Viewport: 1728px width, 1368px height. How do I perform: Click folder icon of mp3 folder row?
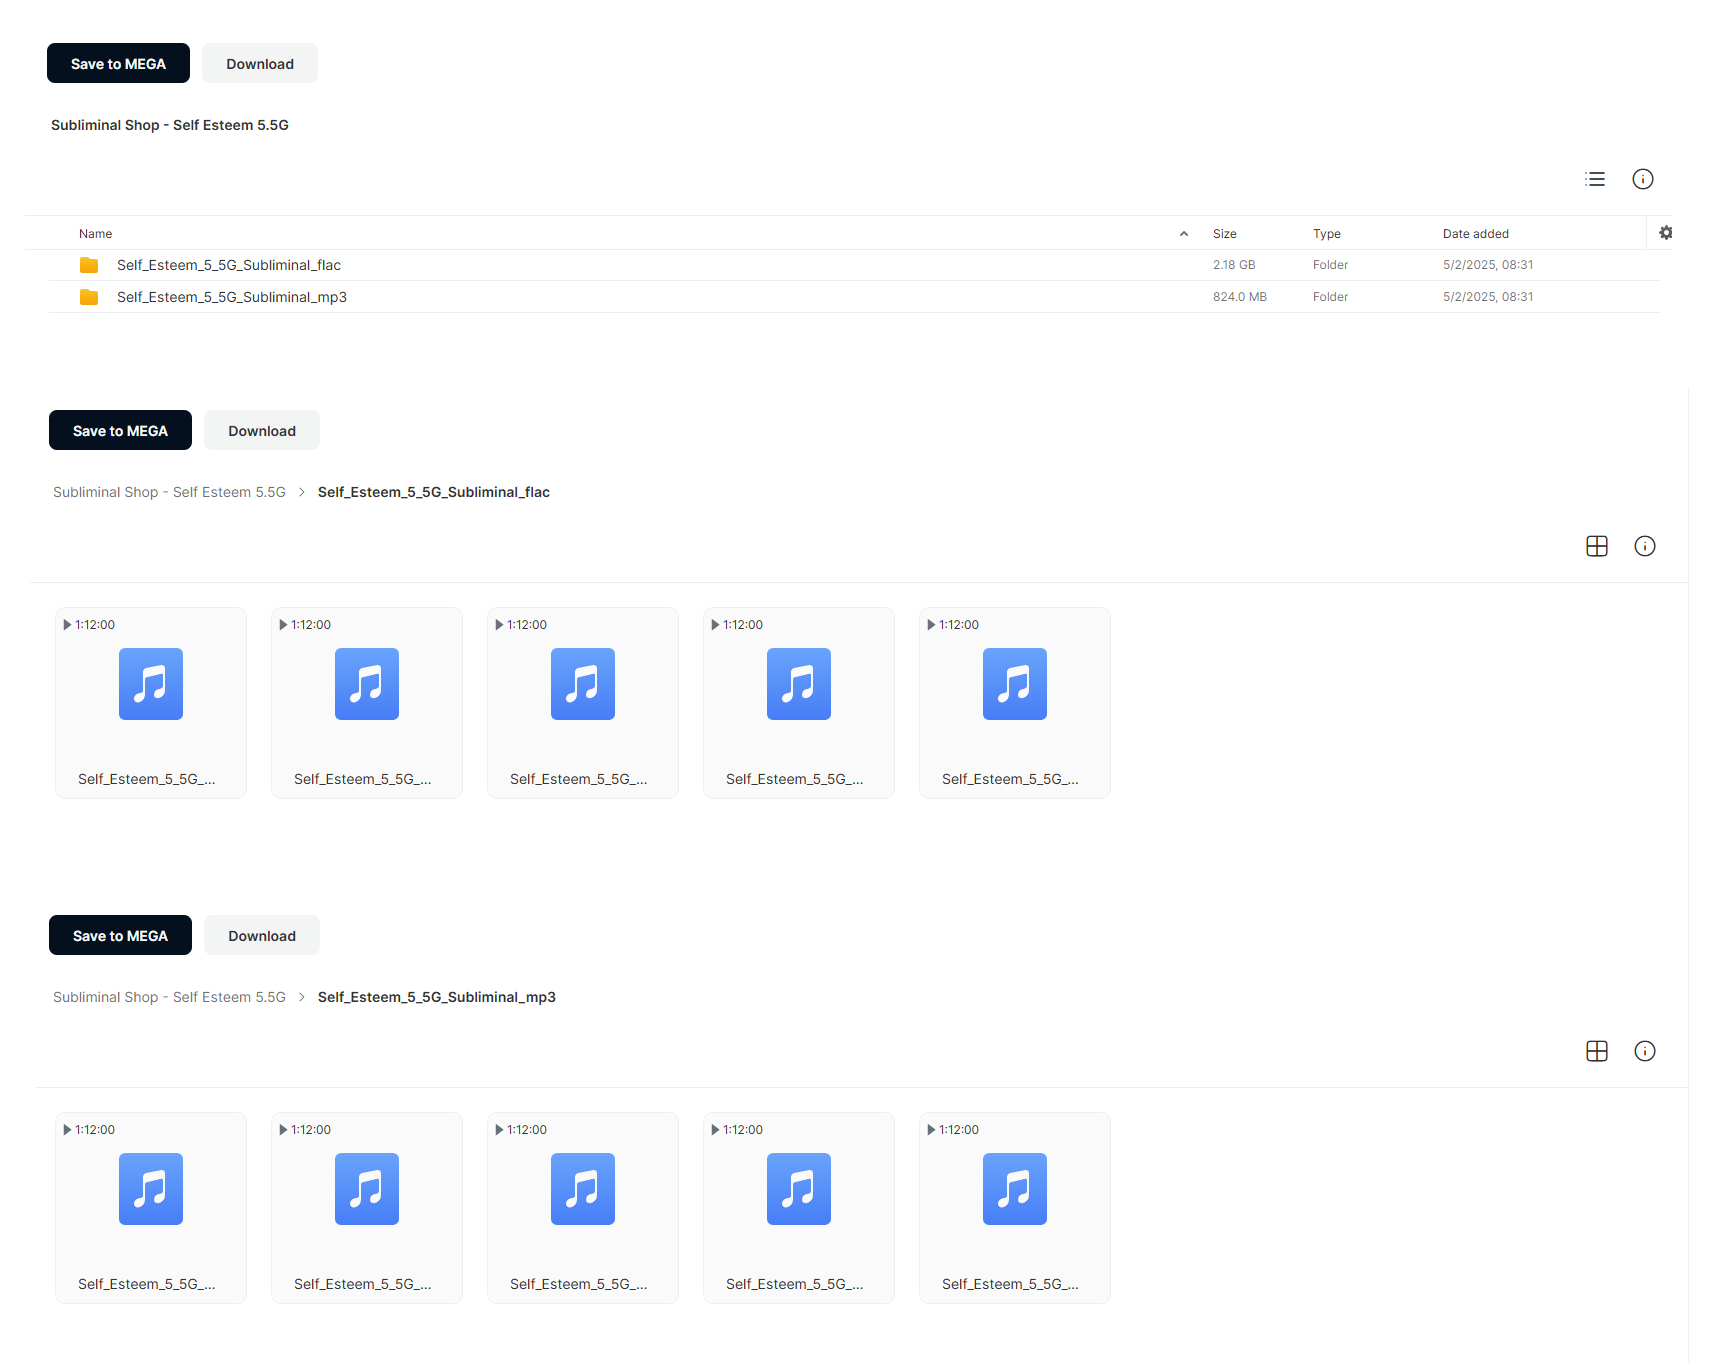pyautogui.click(x=89, y=297)
